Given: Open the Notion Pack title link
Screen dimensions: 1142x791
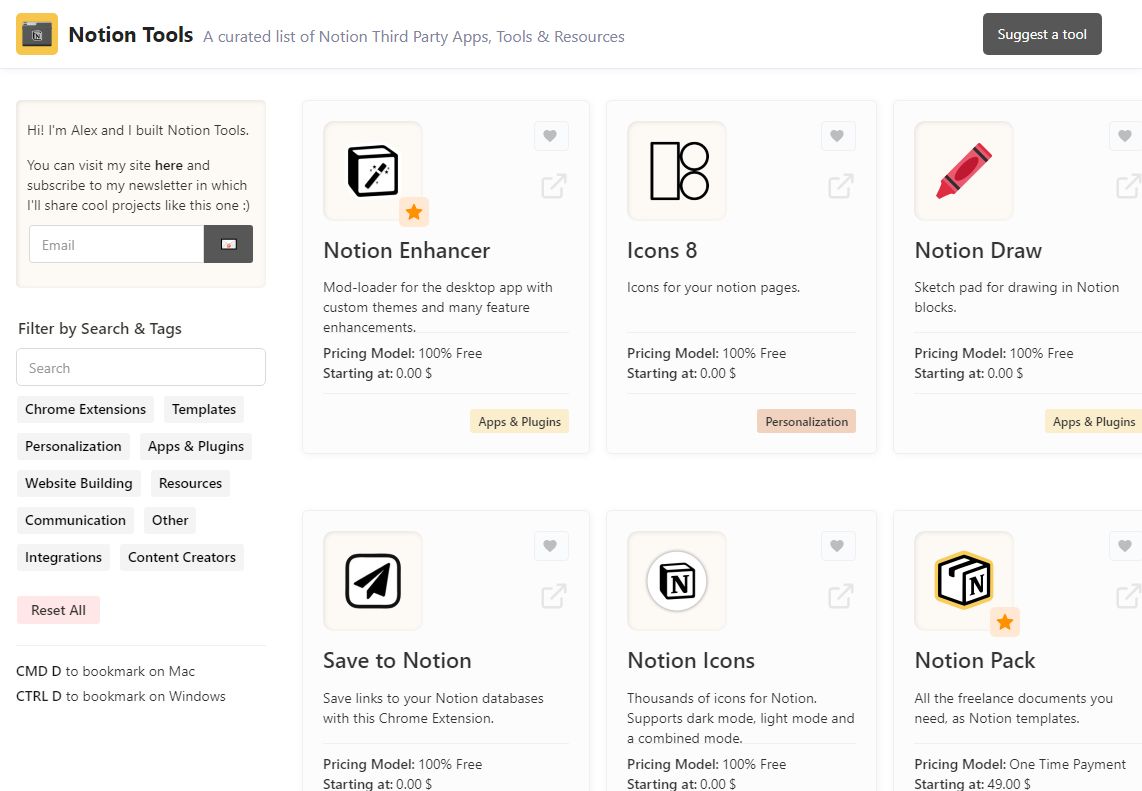Looking at the screenshot, I should pyautogui.click(x=974, y=661).
